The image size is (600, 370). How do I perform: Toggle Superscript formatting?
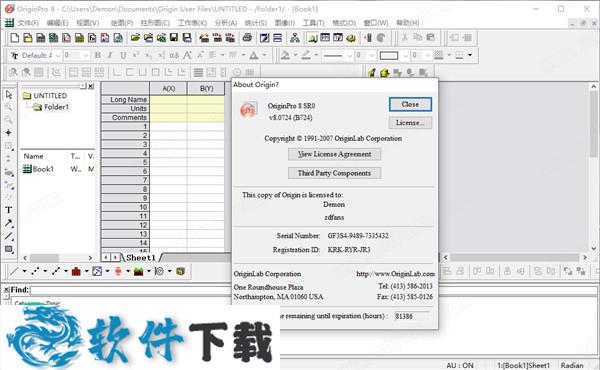tap(136, 55)
